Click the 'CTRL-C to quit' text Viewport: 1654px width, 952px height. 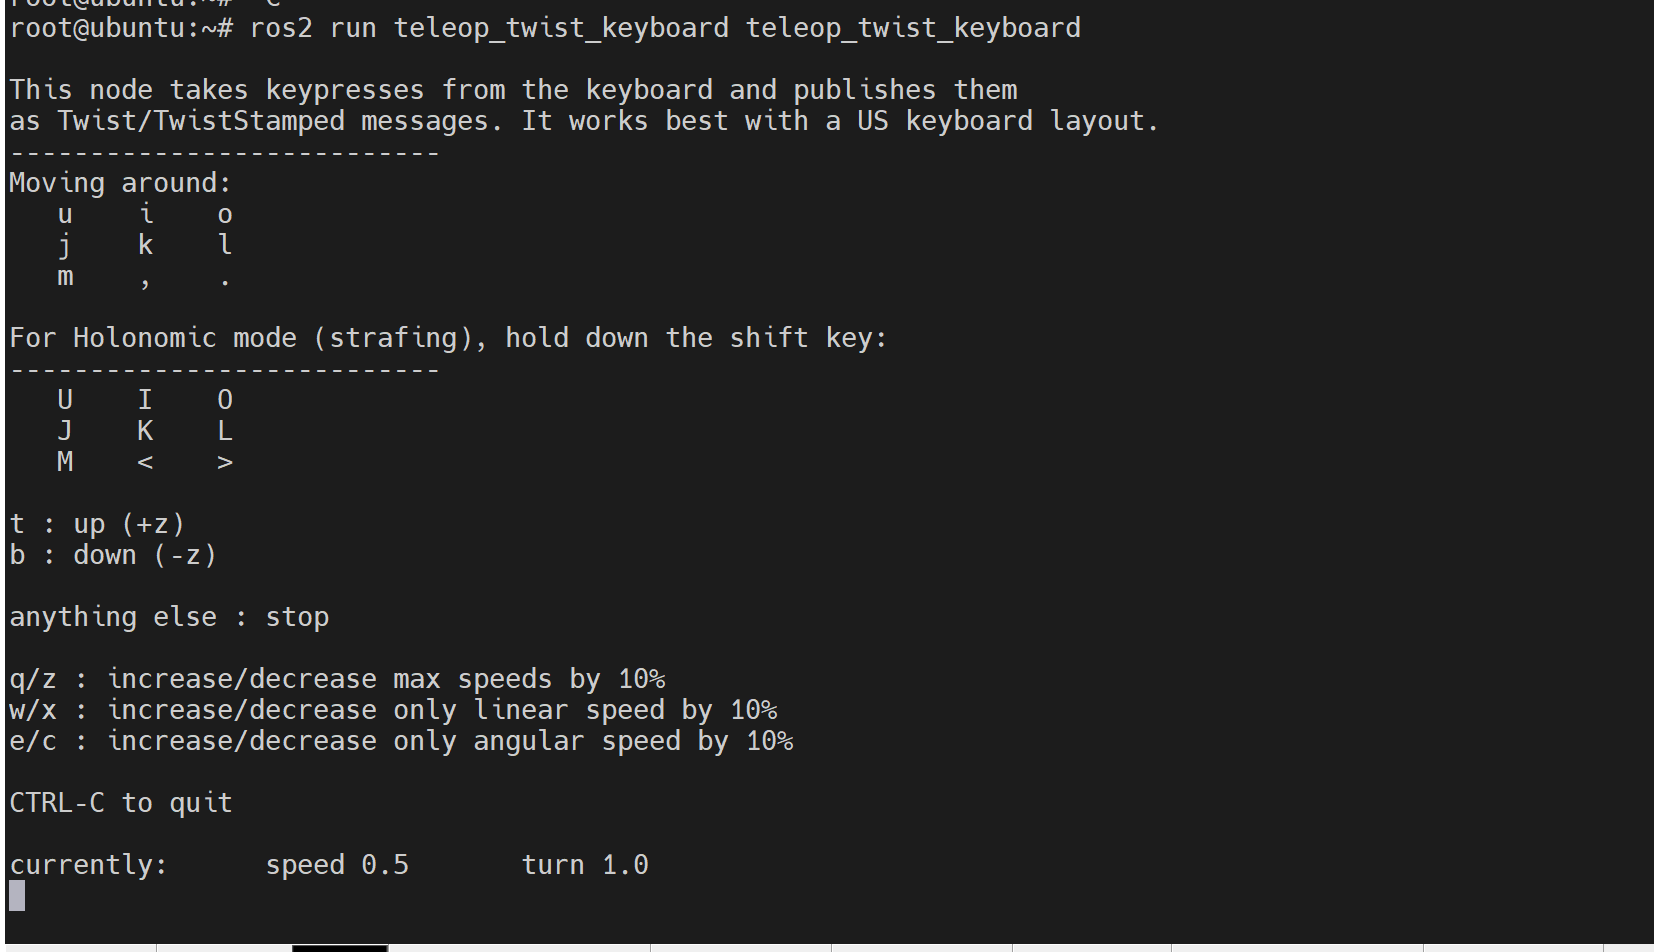(121, 803)
